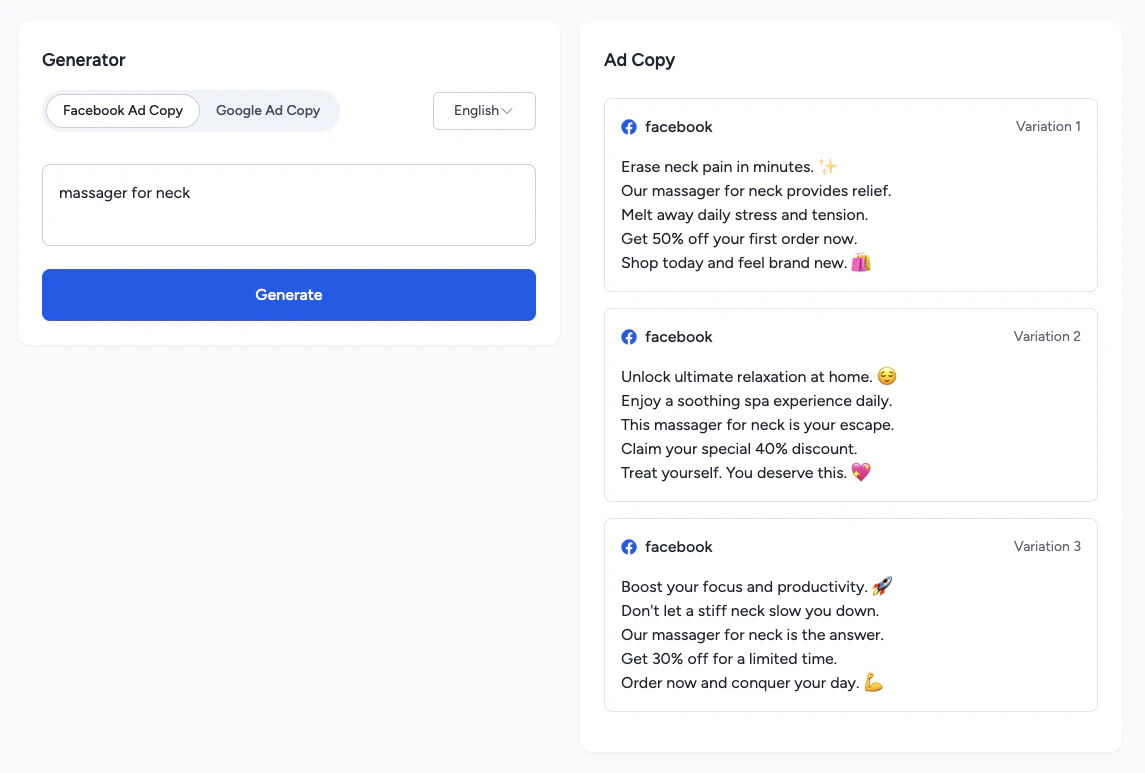The width and height of the screenshot is (1145, 773).
Task: Click the Variation 3 label
Action: tap(1047, 547)
